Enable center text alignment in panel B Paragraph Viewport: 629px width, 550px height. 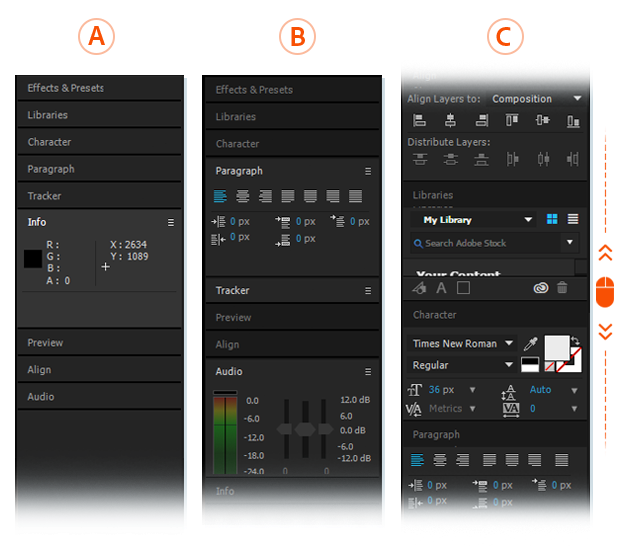[x=242, y=196]
